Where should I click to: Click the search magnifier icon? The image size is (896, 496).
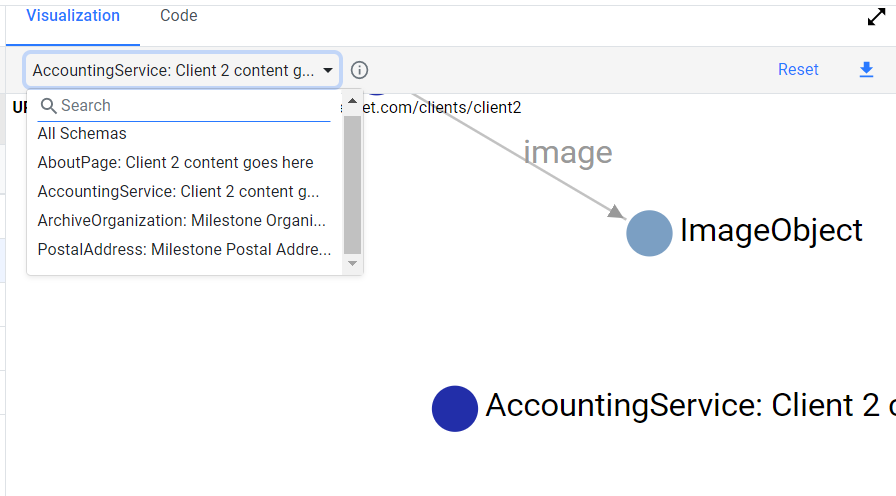coord(49,106)
